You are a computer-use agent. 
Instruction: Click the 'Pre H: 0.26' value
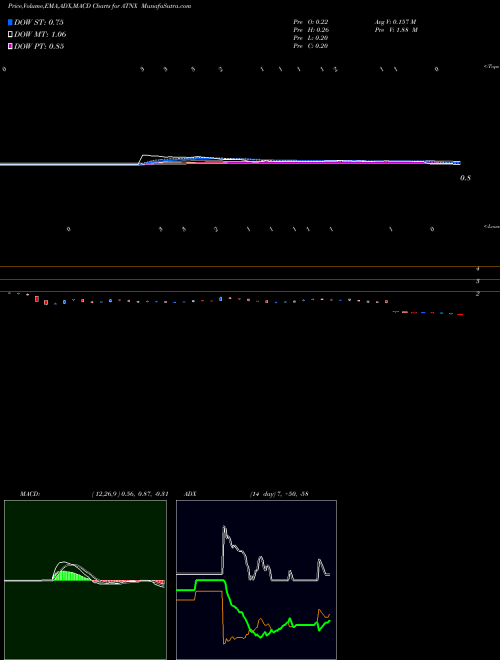tap(311, 30)
